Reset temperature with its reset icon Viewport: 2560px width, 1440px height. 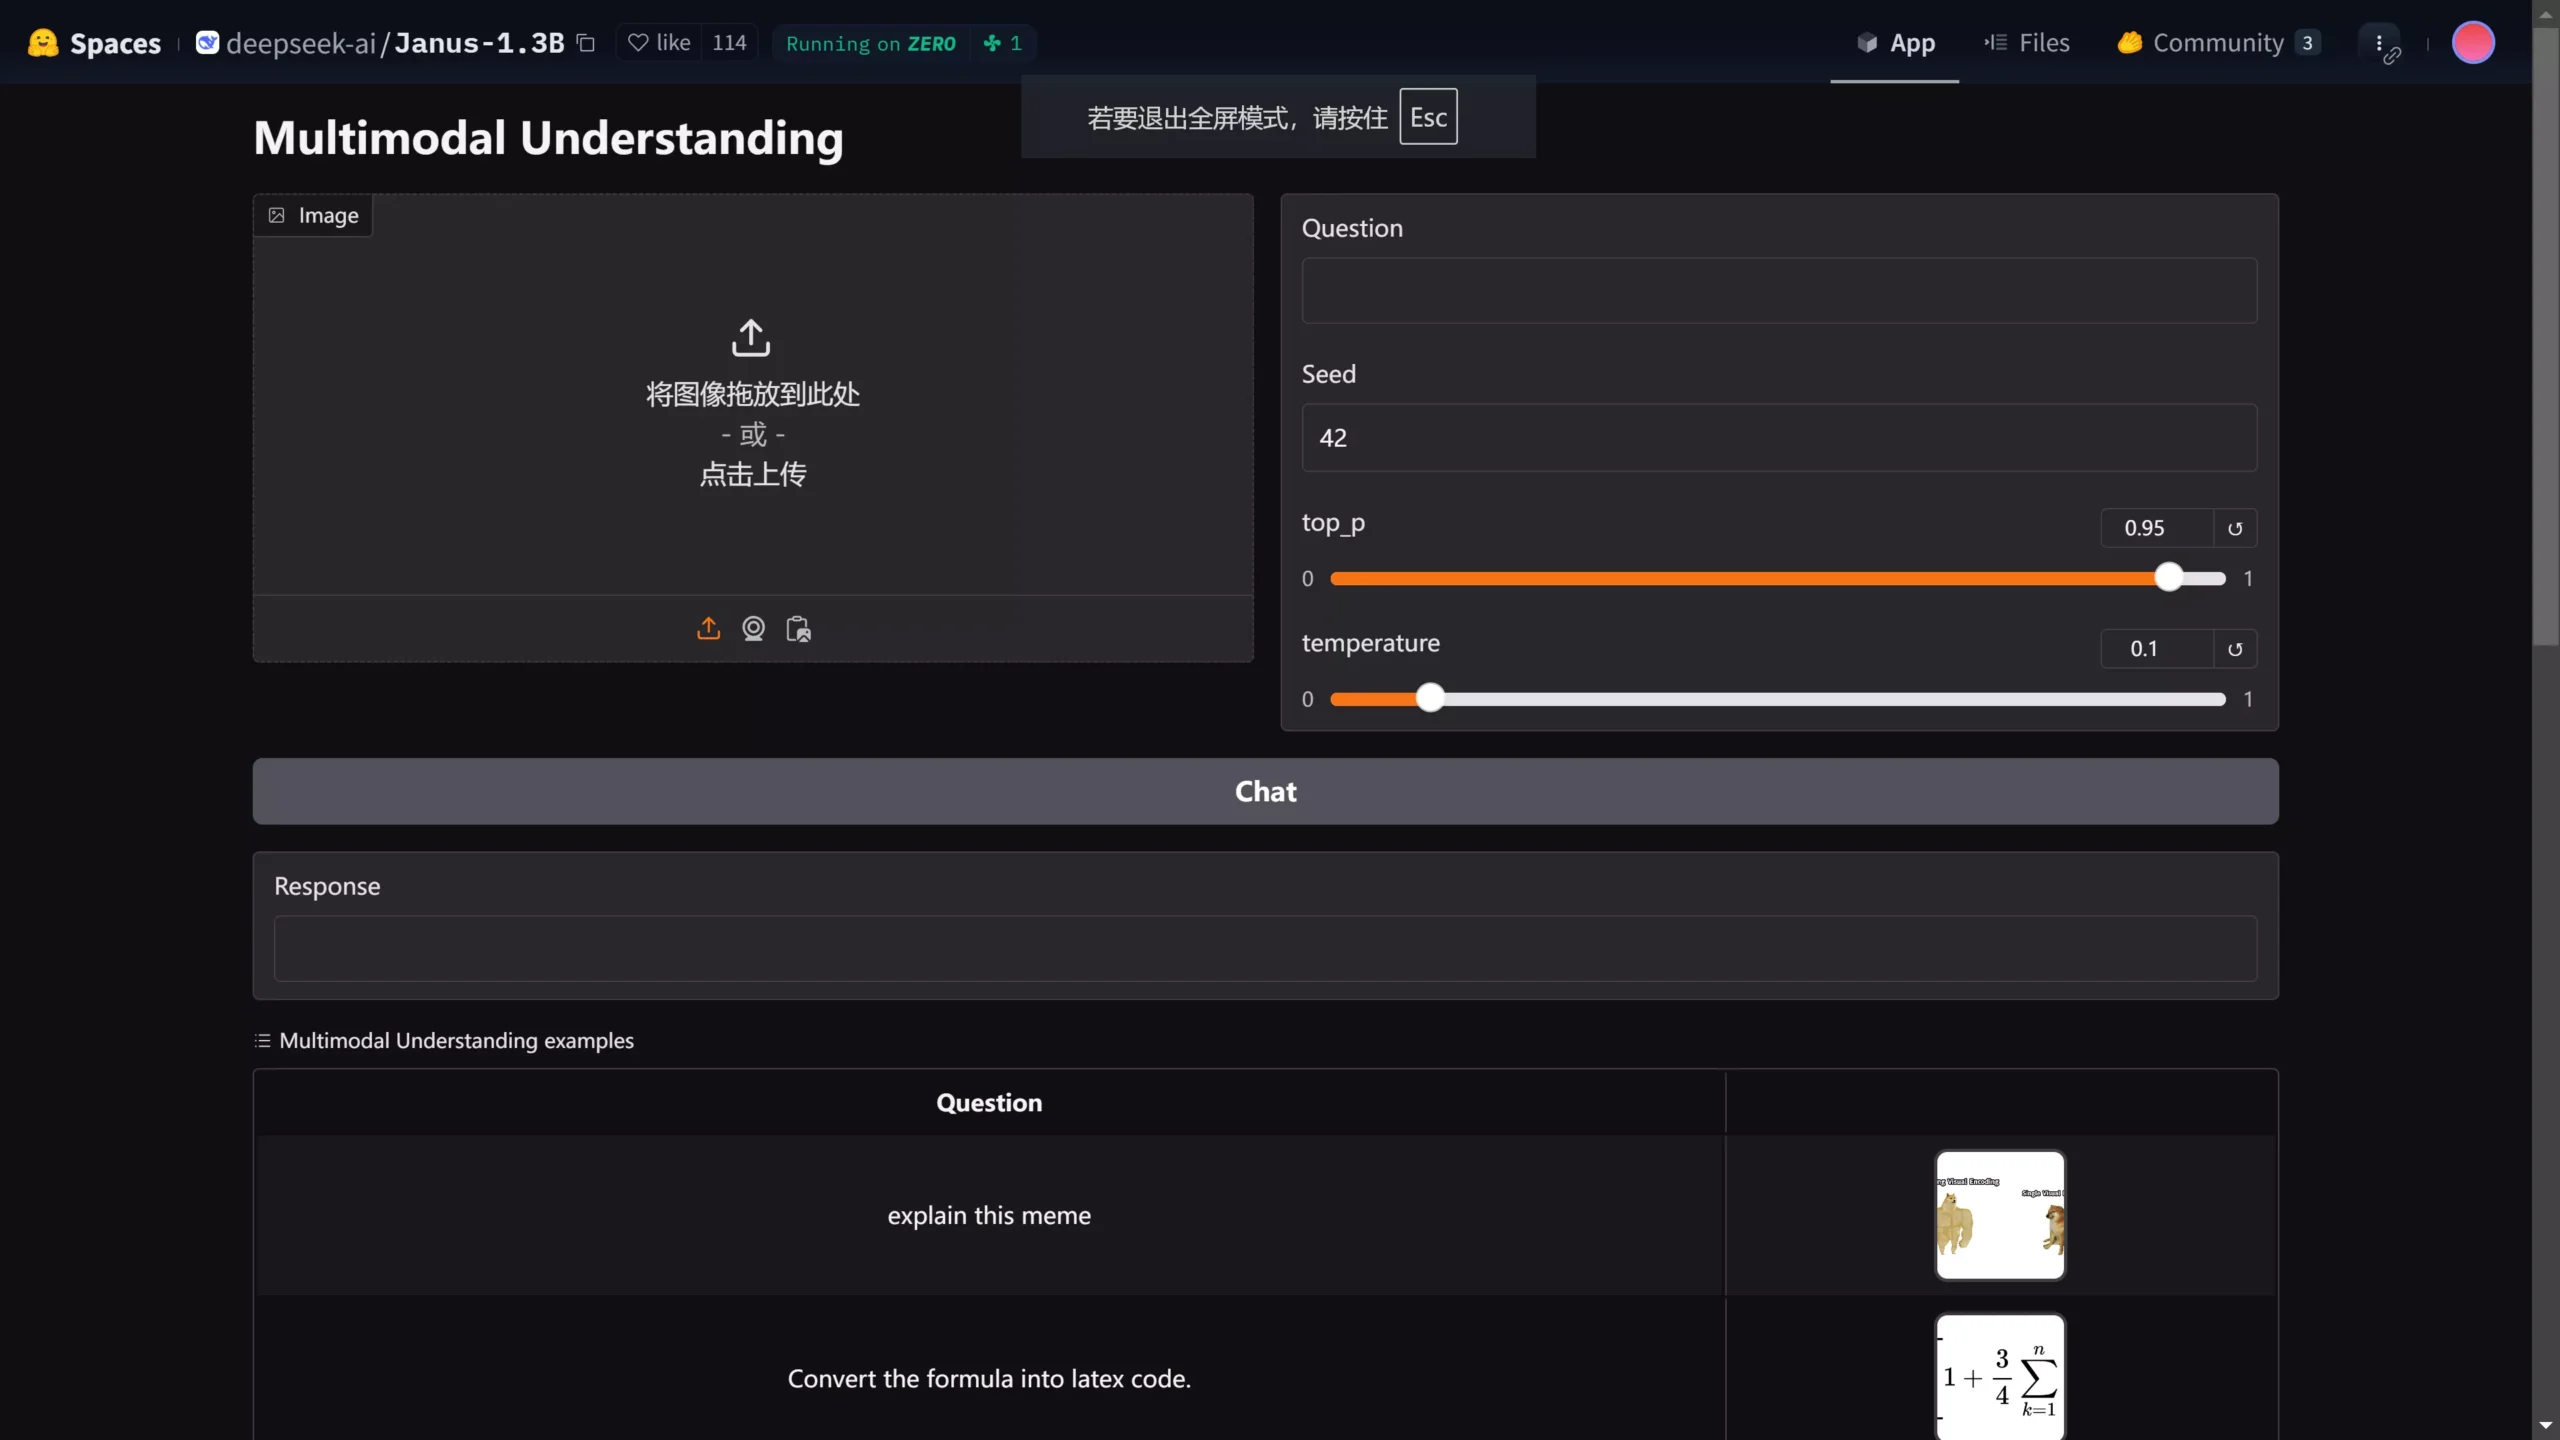[2235, 649]
